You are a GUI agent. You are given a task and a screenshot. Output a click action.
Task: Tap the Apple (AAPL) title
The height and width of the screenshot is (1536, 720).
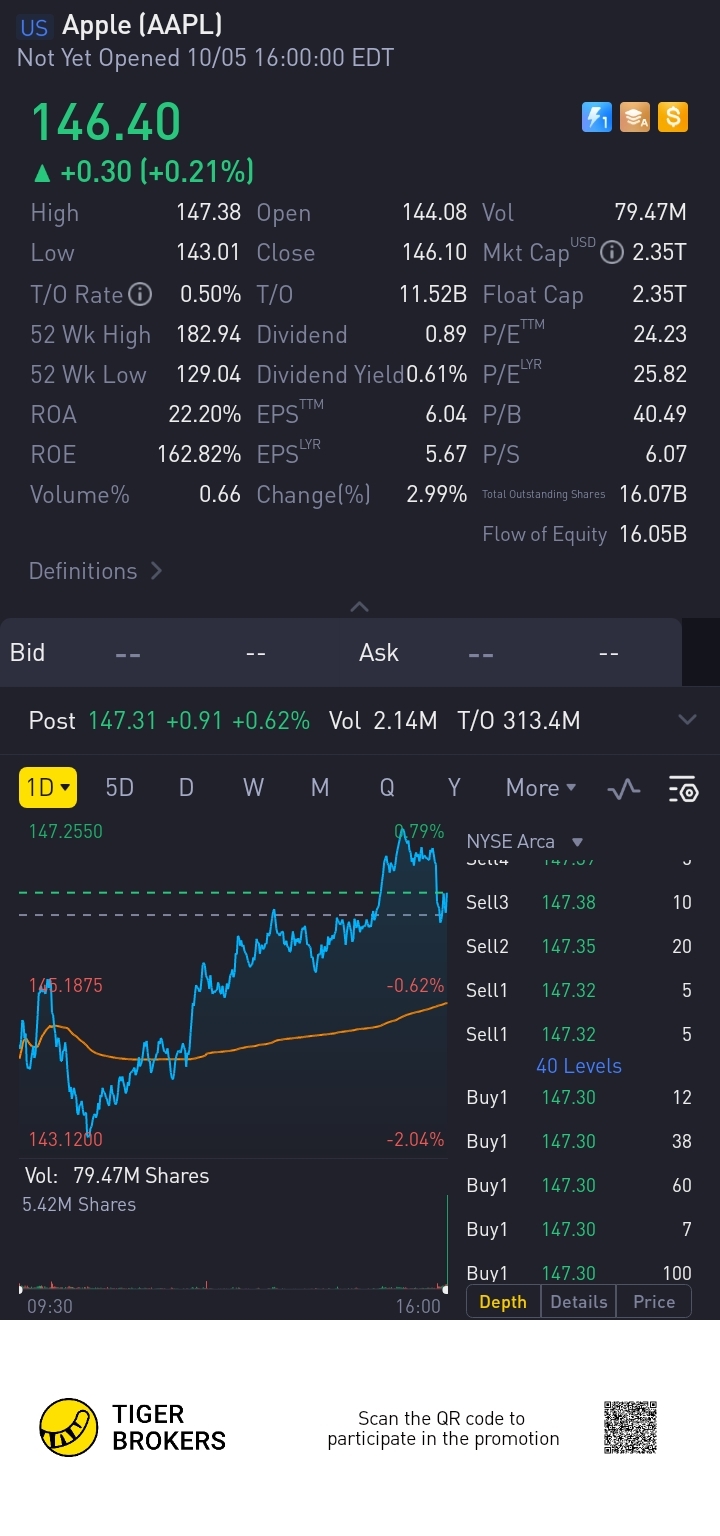coord(142,25)
